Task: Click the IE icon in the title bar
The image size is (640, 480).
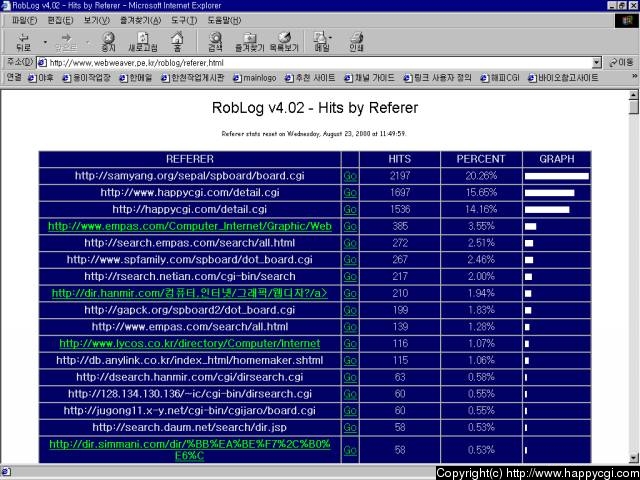Action: coord(6,6)
